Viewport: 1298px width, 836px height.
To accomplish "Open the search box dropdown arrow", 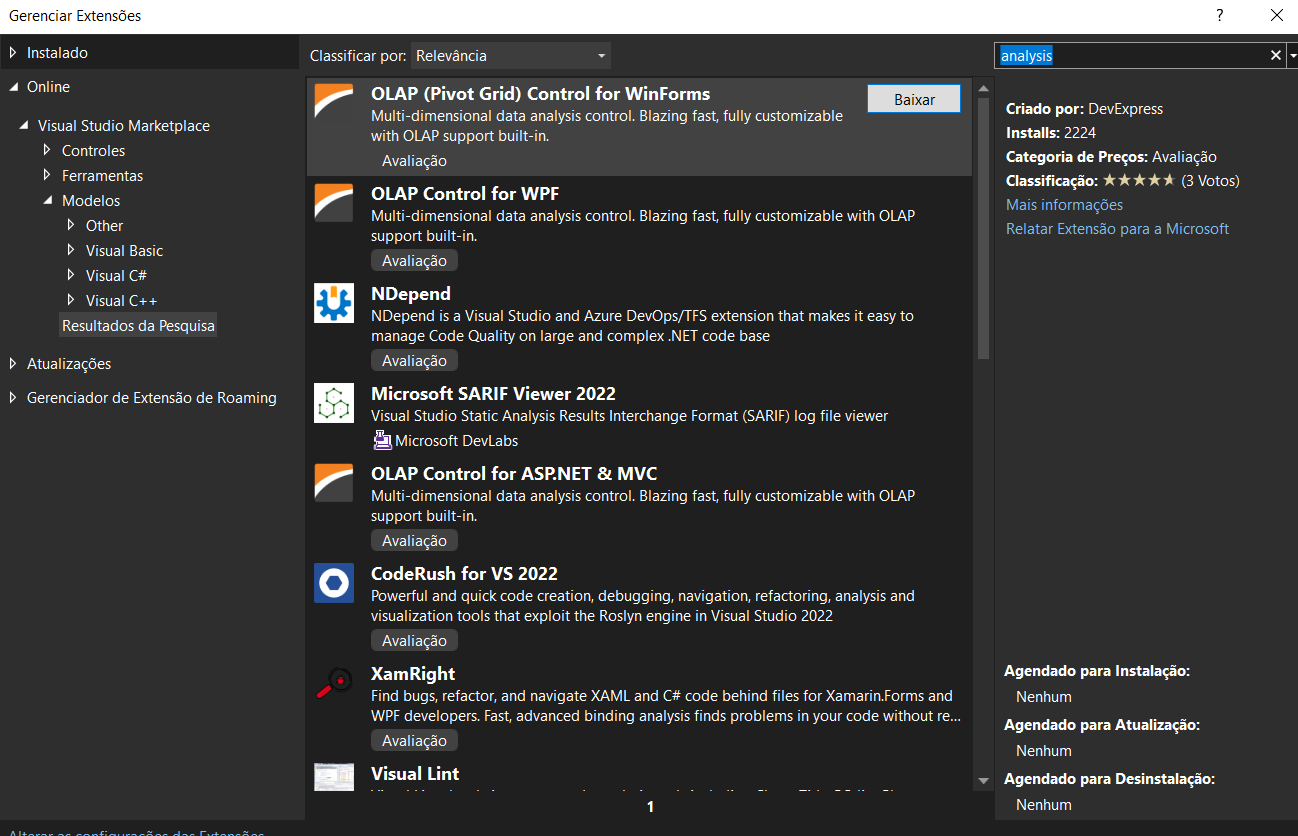I will tap(1292, 56).
